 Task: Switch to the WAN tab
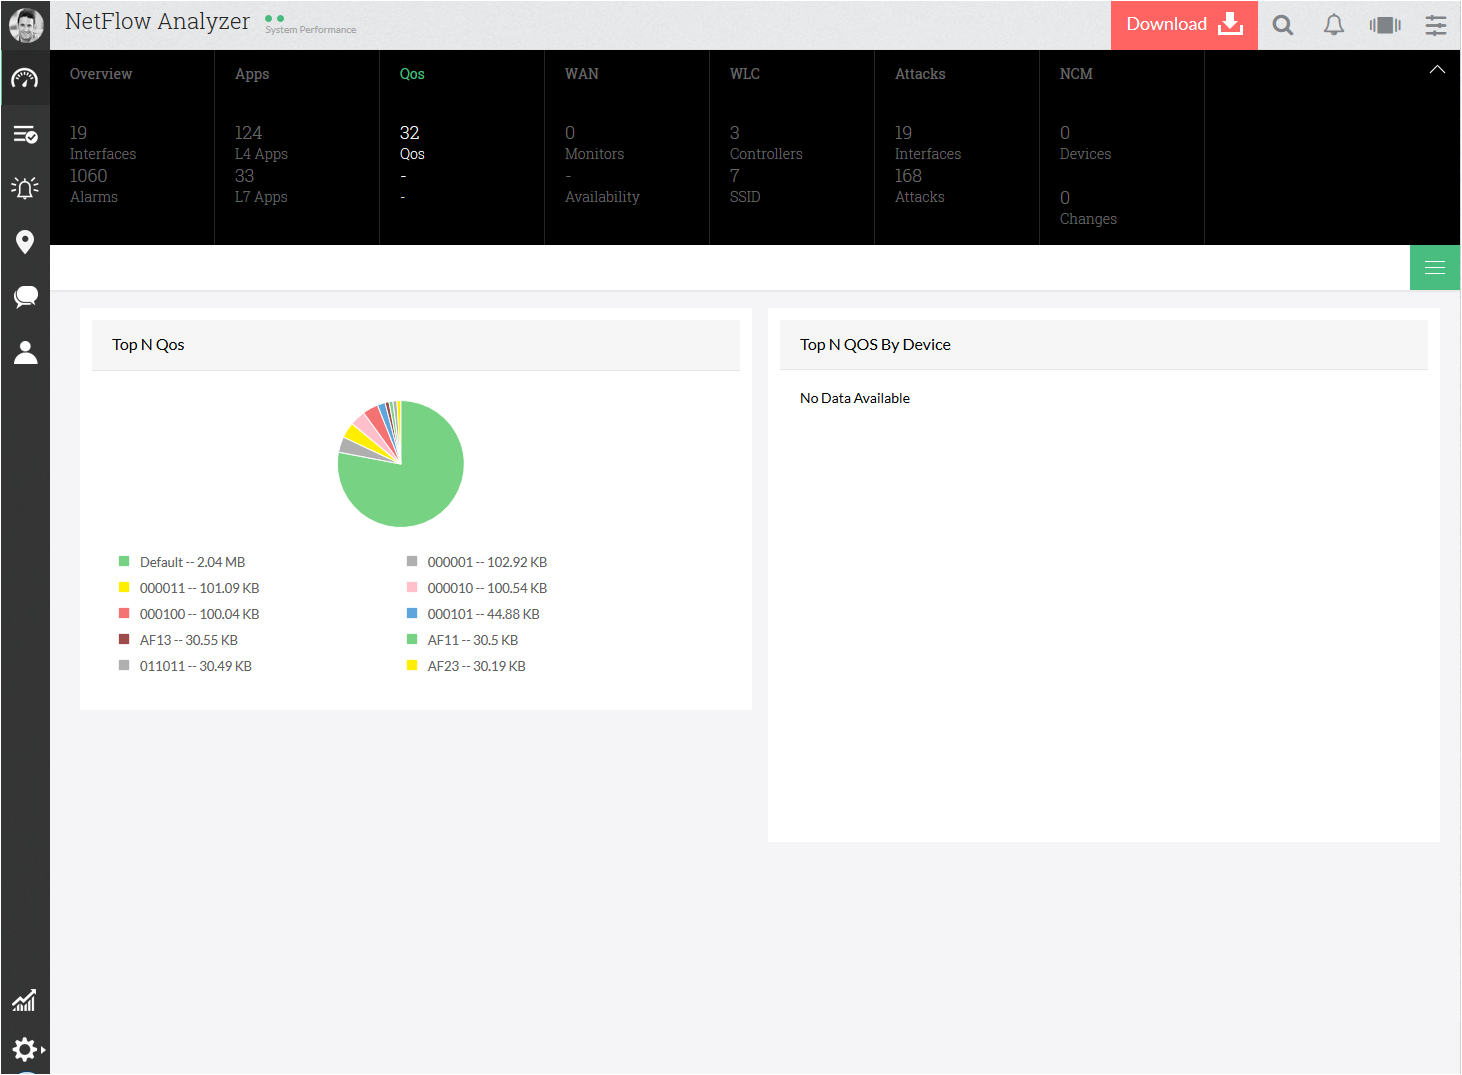coord(582,74)
